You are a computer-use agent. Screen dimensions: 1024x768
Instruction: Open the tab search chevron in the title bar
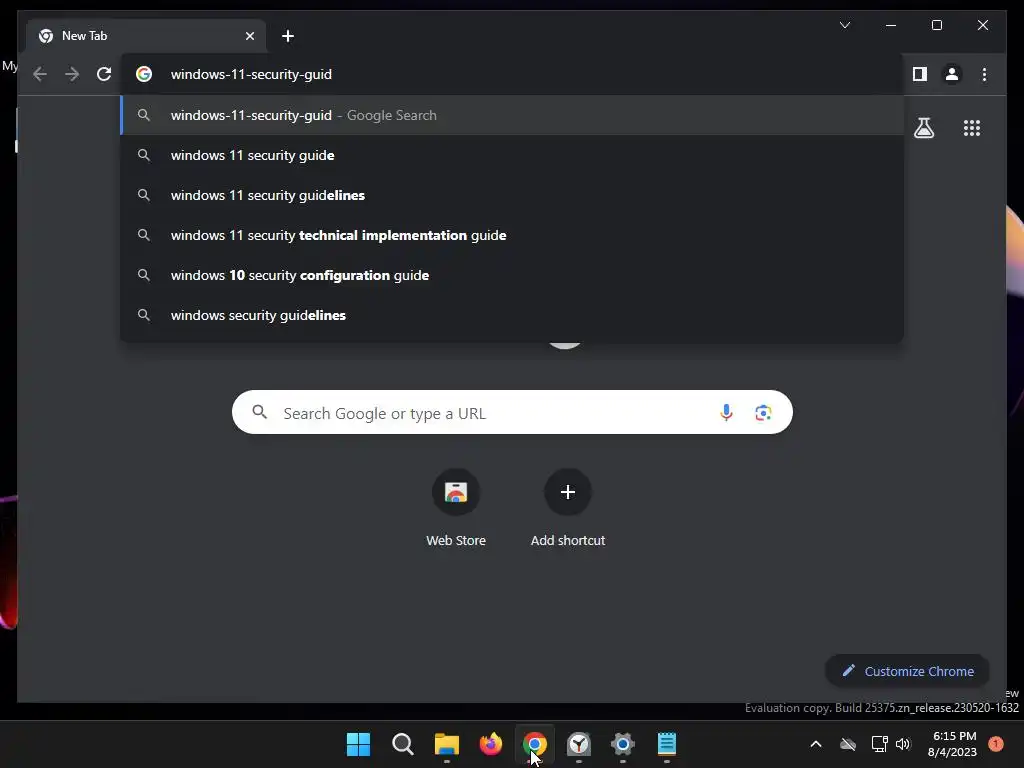point(845,25)
